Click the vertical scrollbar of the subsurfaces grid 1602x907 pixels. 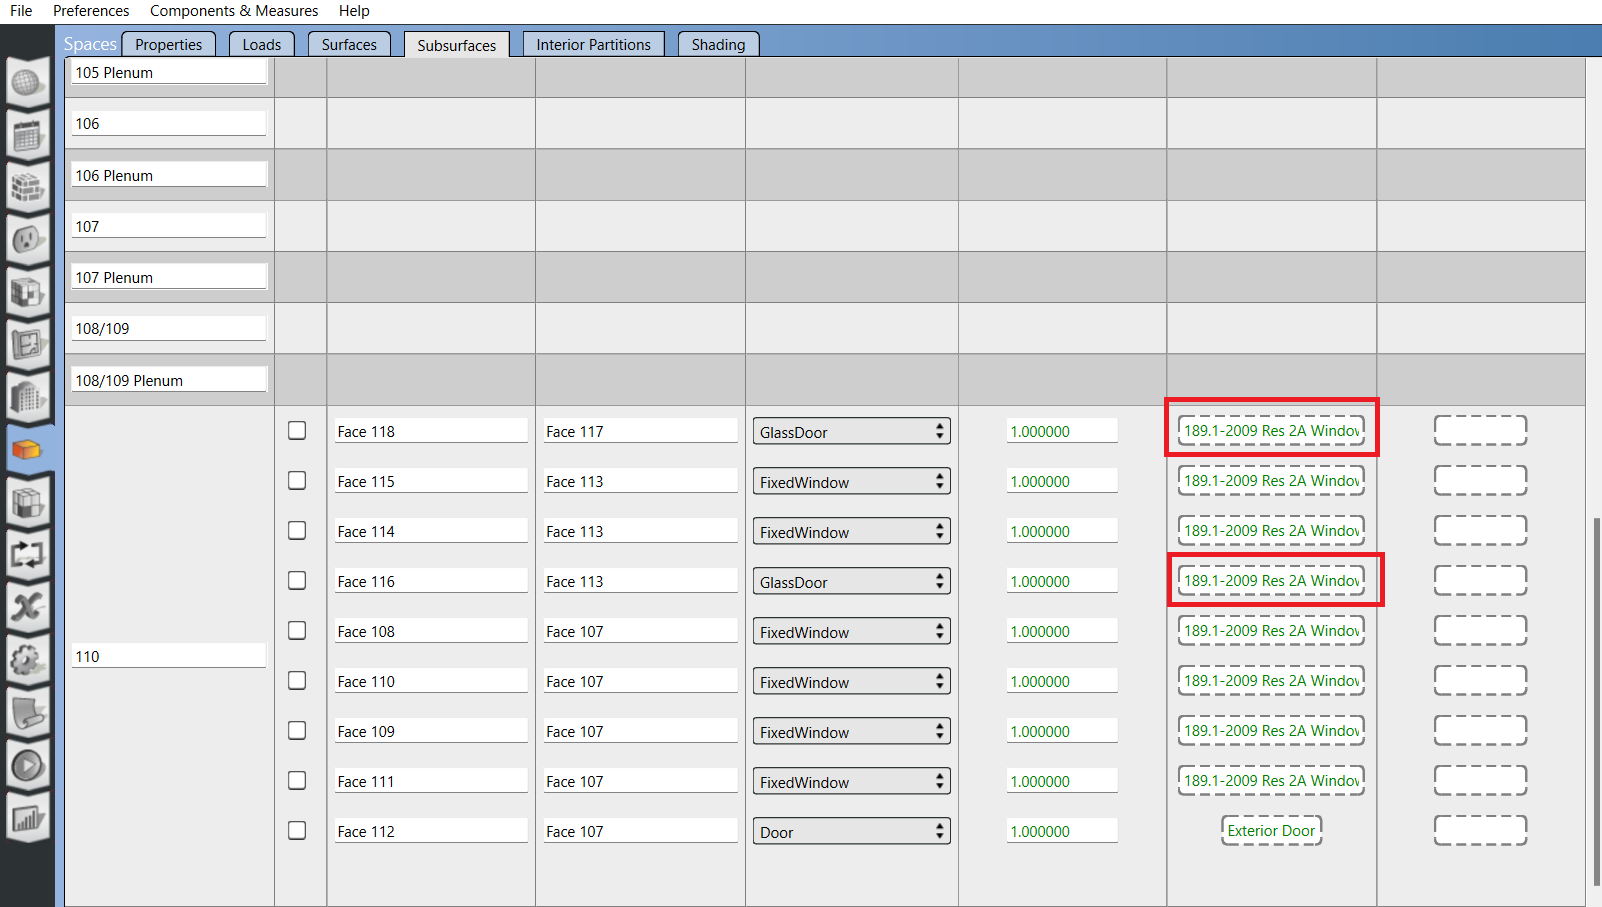click(x=1597, y=700)
